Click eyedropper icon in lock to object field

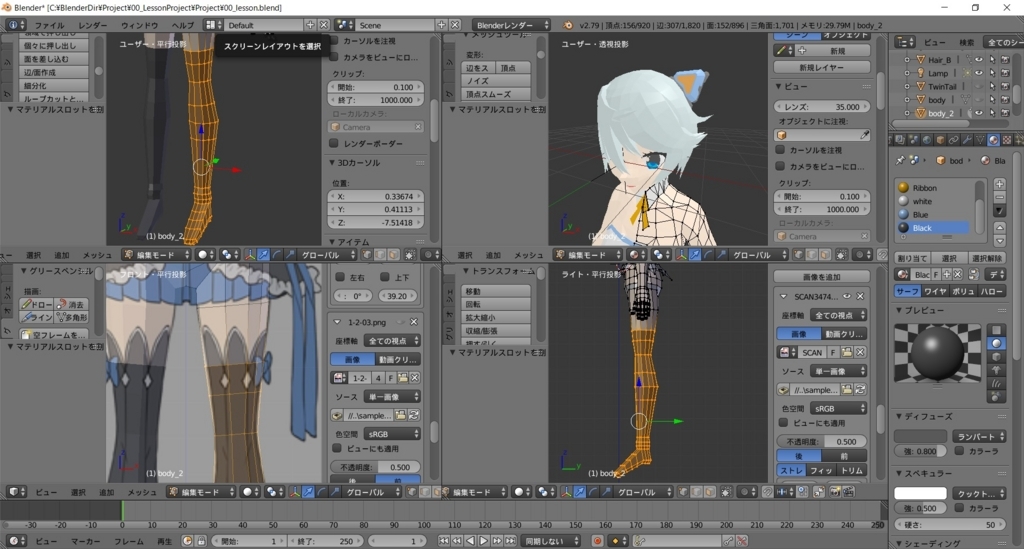(x=865, y=135)
